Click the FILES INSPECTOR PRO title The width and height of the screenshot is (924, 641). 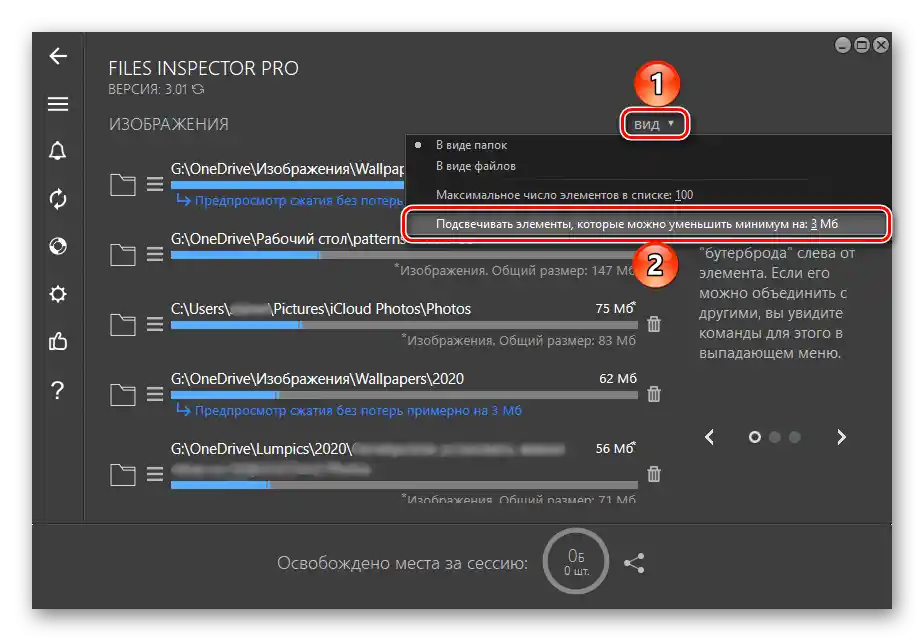(x=203, y=68)
